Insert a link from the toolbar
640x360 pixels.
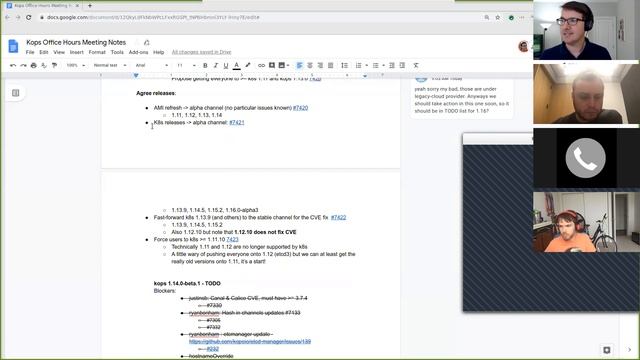point(261,65)
